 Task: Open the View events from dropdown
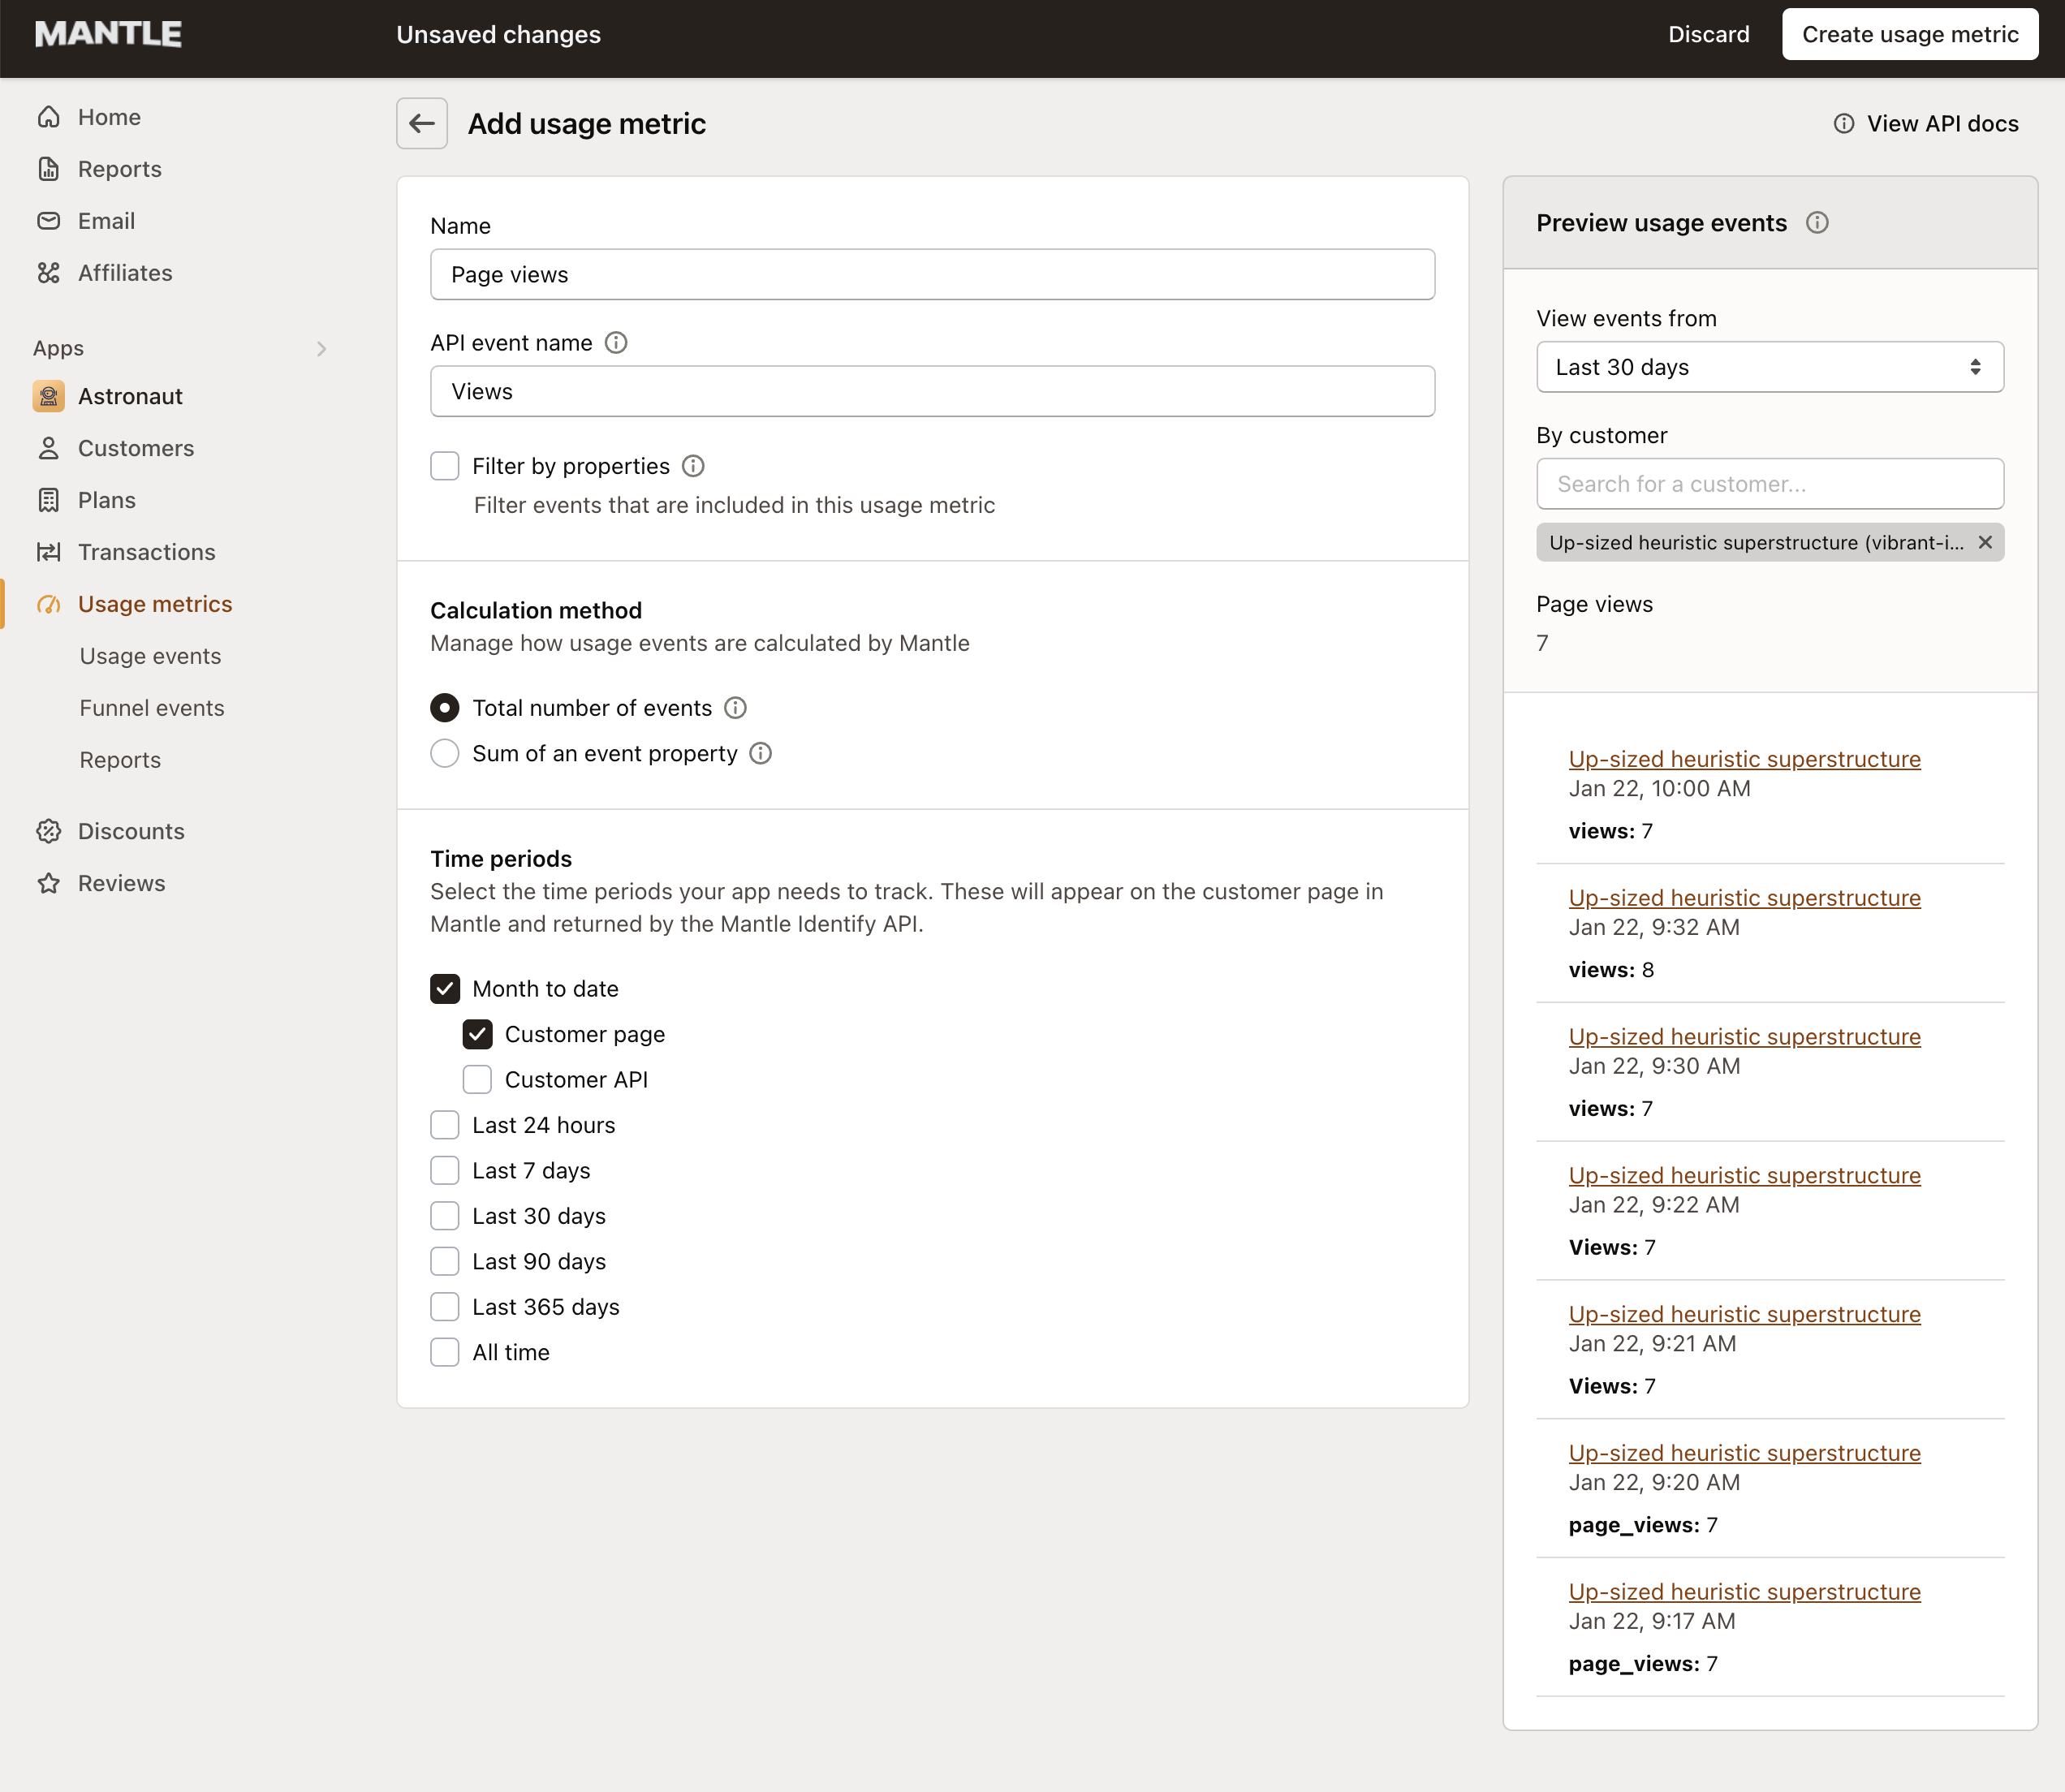tap(1769, 367)
